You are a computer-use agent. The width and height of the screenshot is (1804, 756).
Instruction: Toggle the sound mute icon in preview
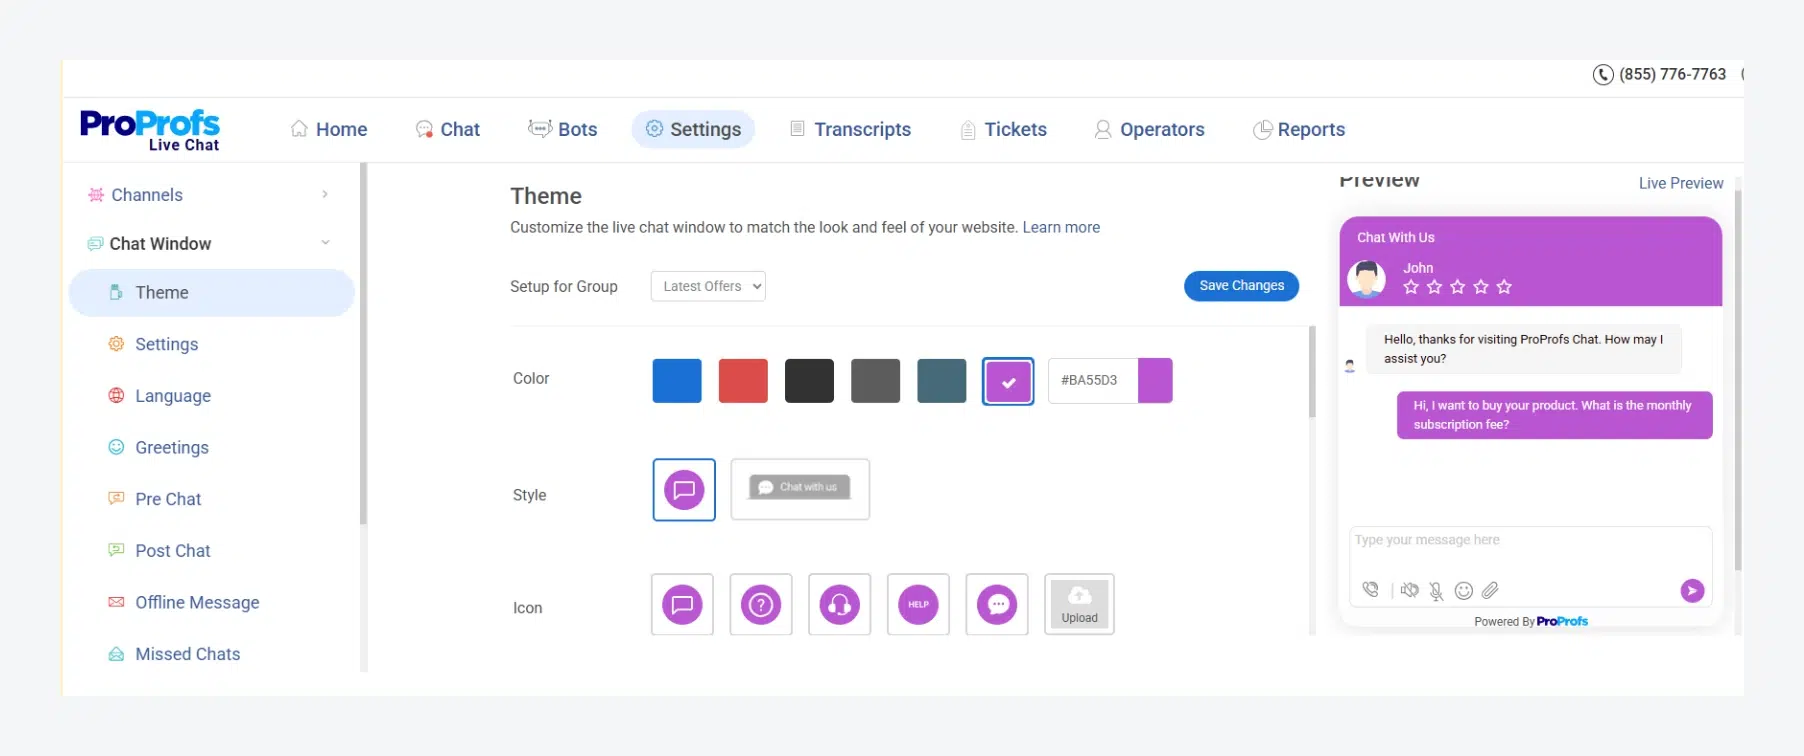coord(1409,590)
